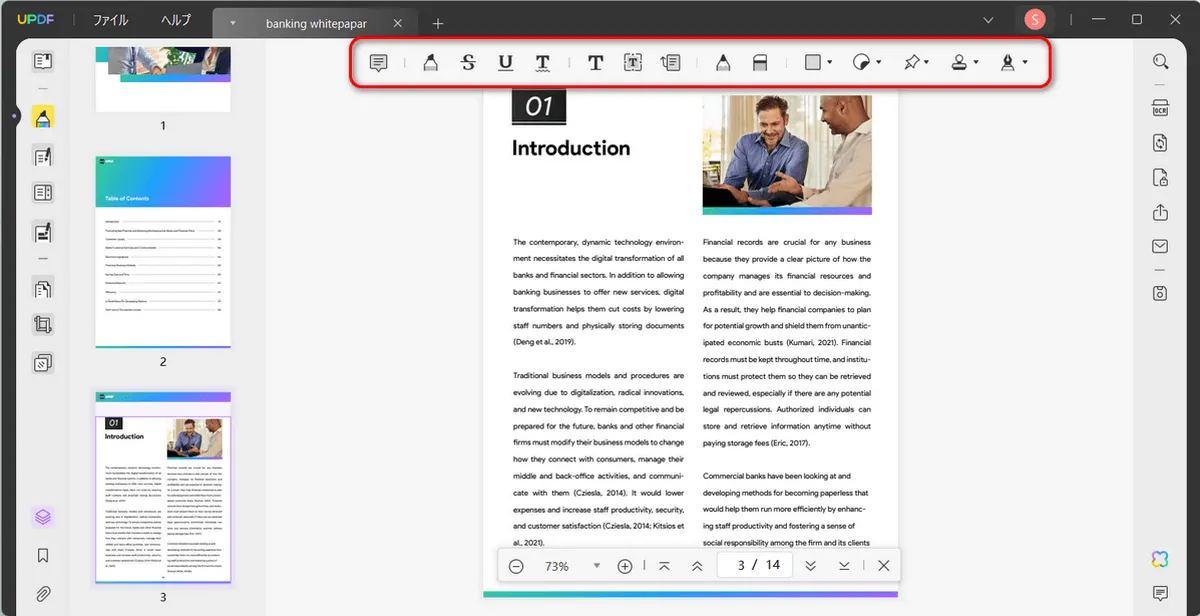Select the pencil drawing tool
The width and height of the screenshot is (1200, 616).
coord(722,63)
